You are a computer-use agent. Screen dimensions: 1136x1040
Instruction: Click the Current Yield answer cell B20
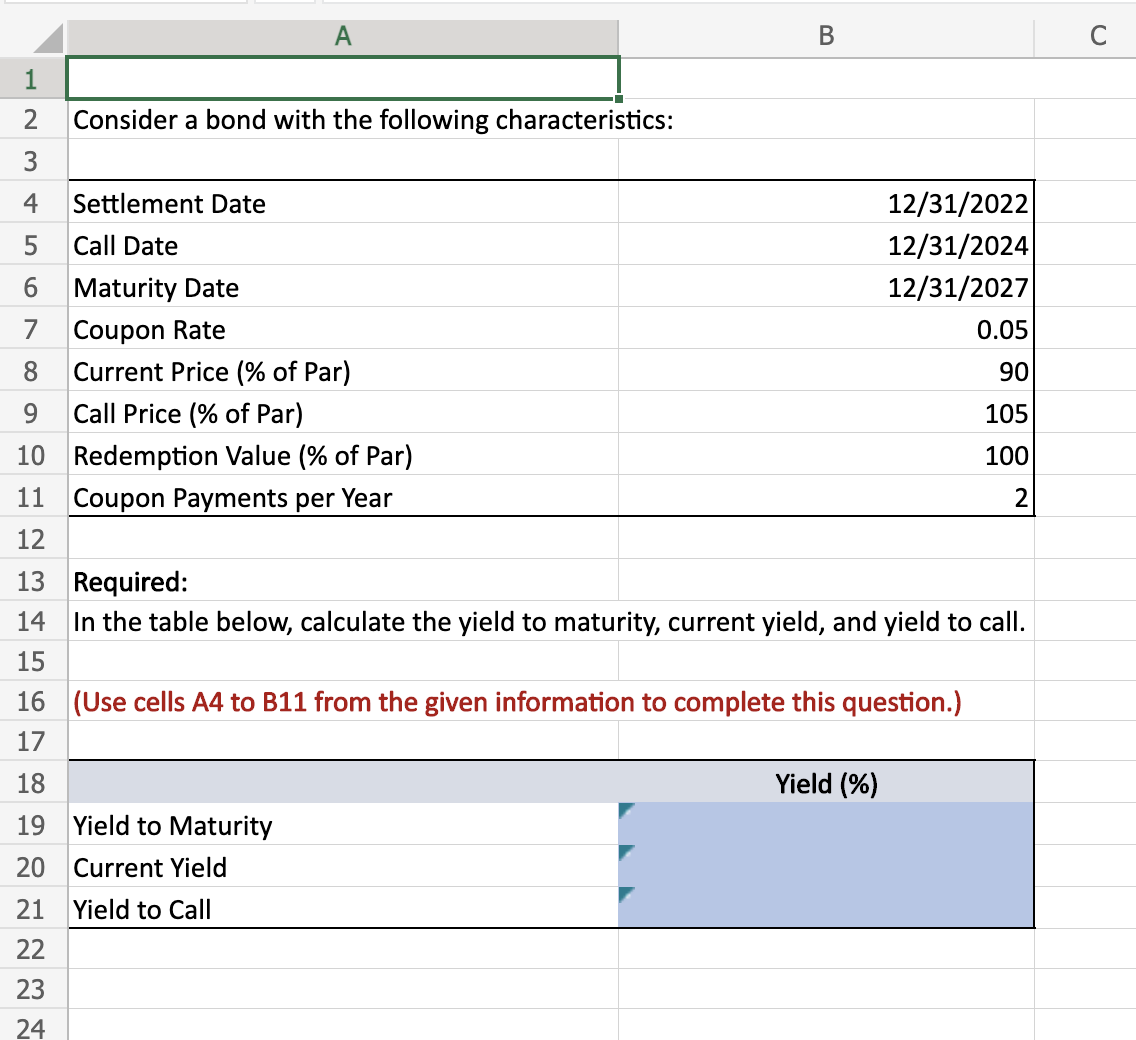point(826,867)
